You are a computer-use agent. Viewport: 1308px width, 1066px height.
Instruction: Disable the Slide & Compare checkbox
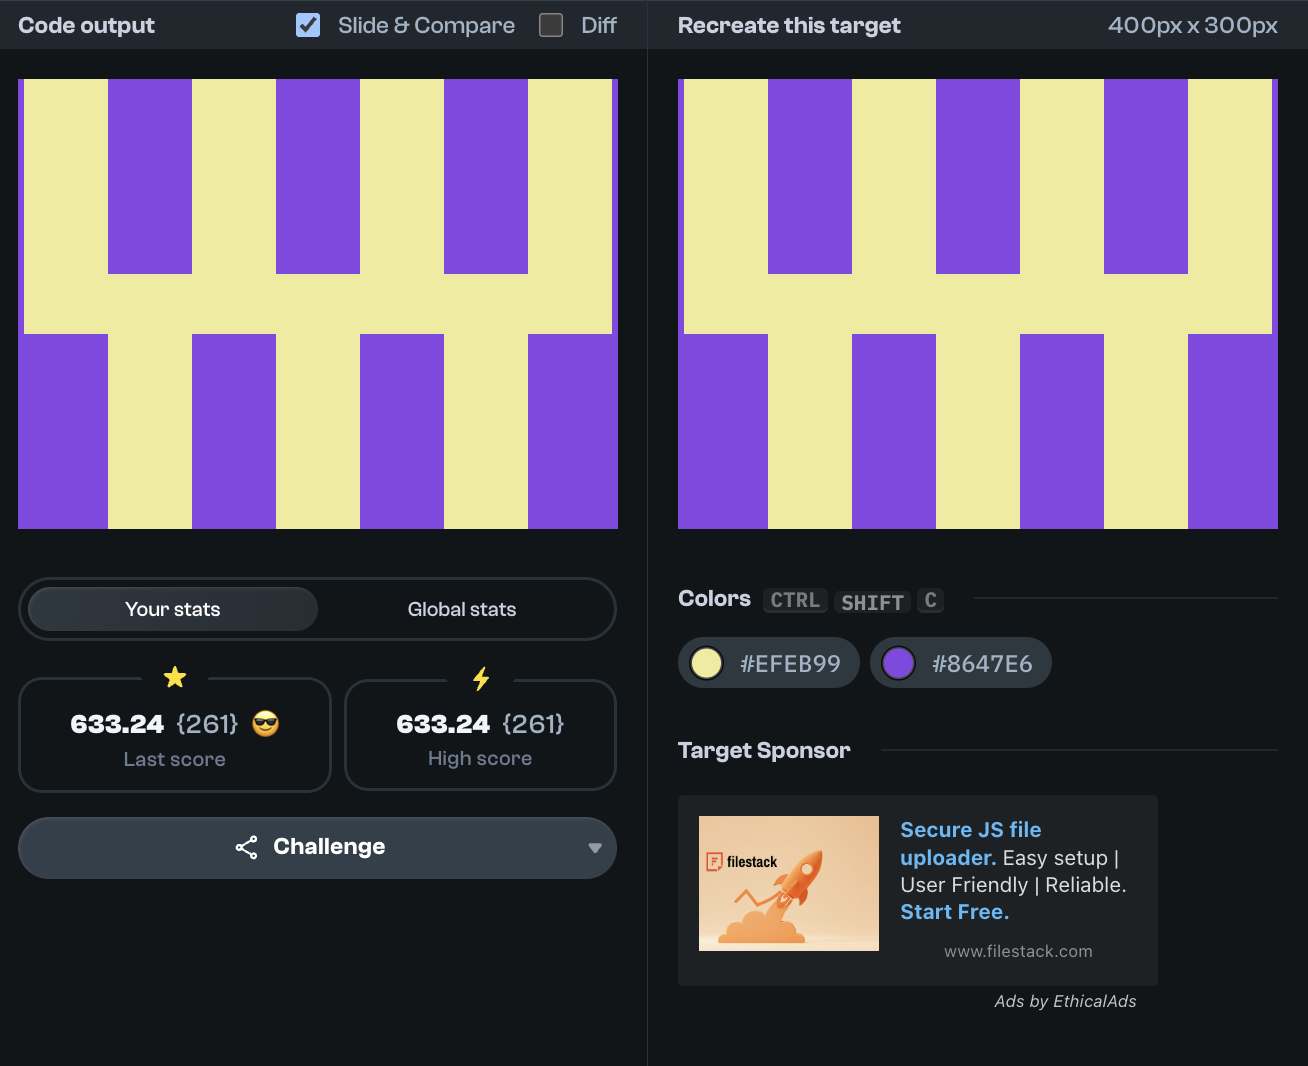308,25
